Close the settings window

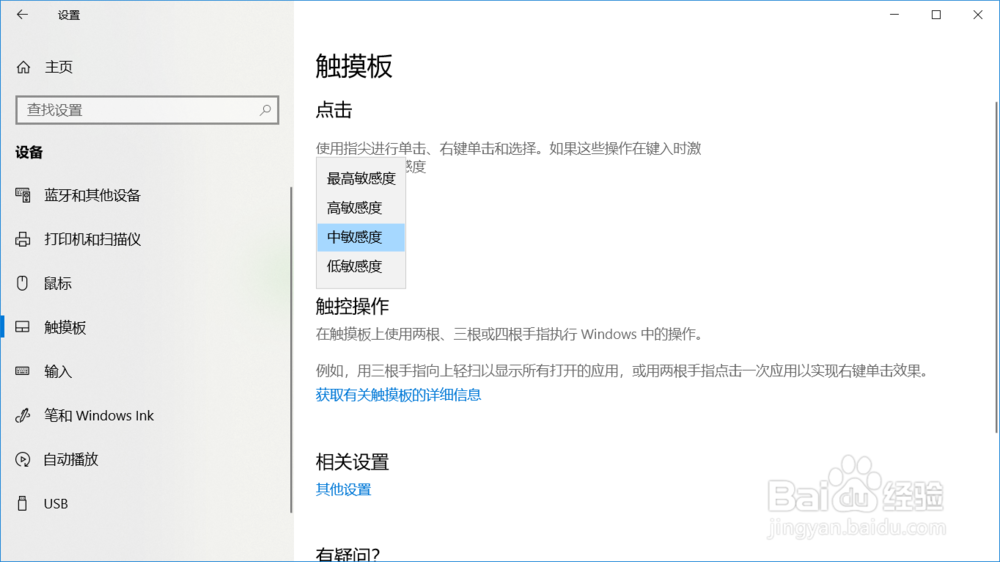(x=978, y=14)
